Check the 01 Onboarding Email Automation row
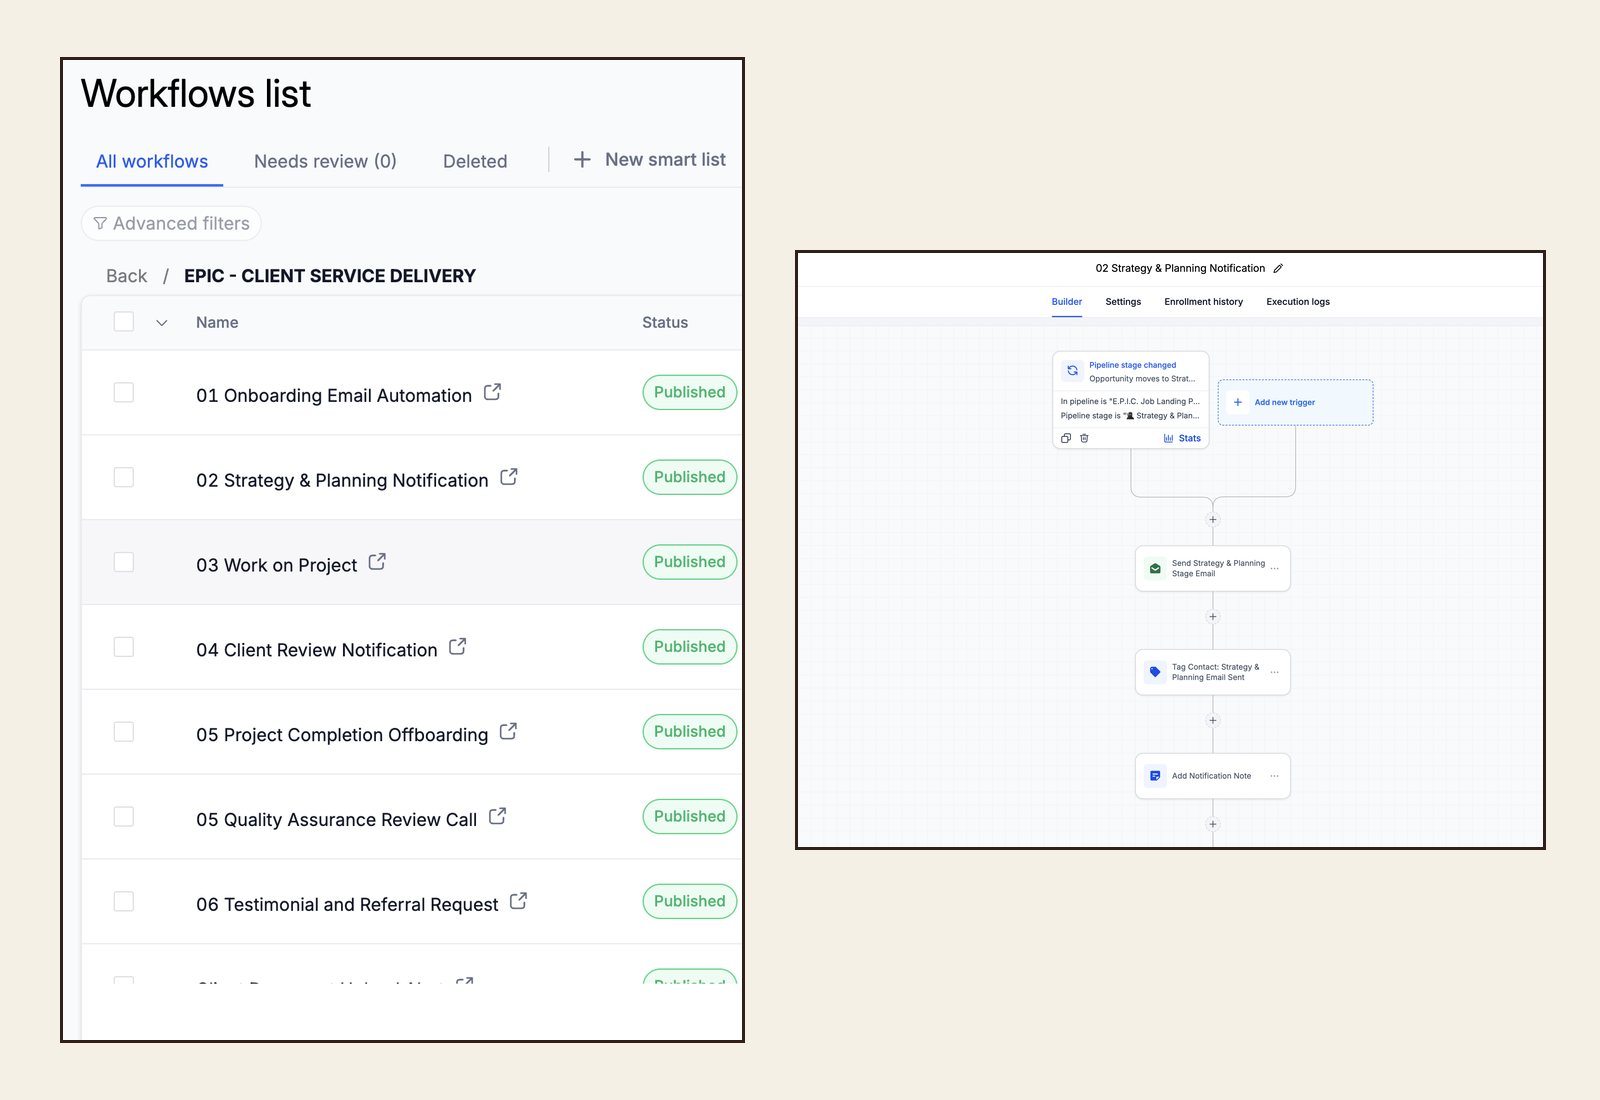 (x=124, y=392)
